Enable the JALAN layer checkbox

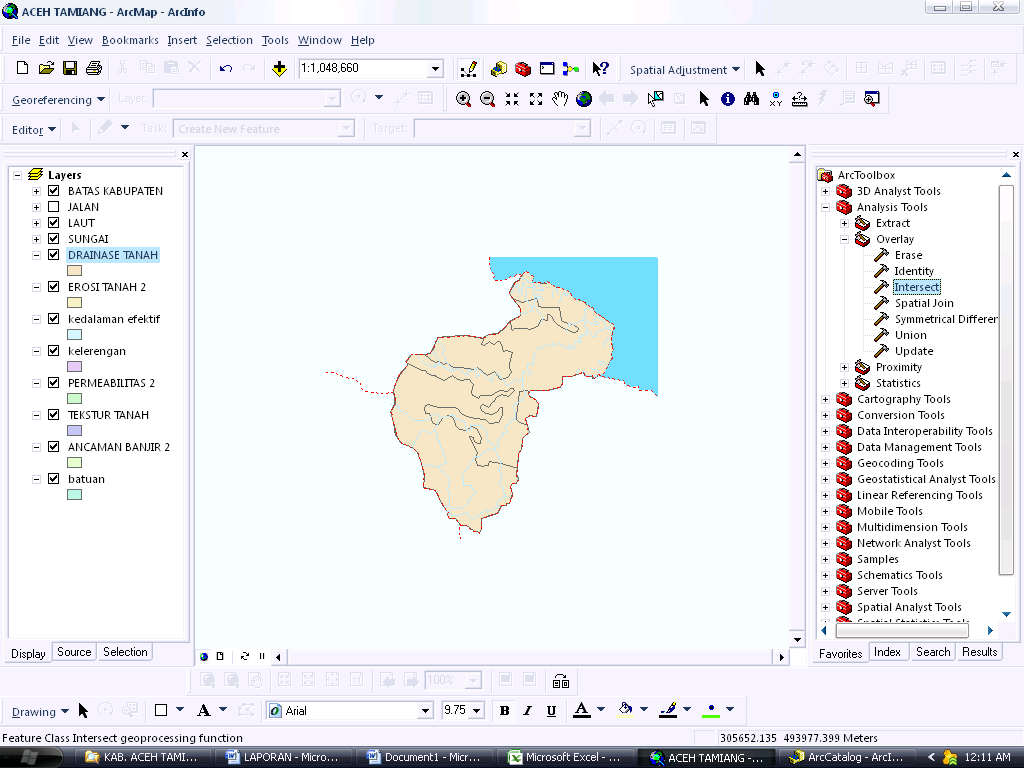coord(54,207)
